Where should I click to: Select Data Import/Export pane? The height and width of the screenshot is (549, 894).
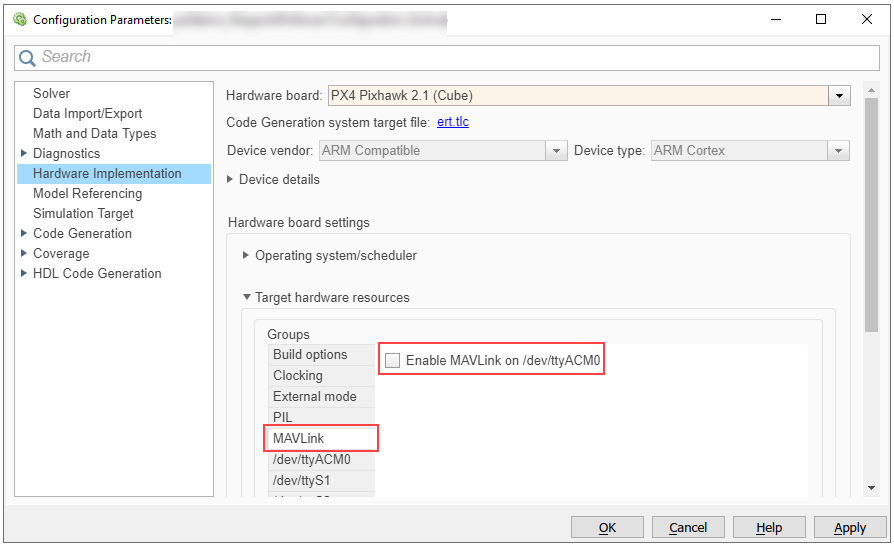(87, 113)
